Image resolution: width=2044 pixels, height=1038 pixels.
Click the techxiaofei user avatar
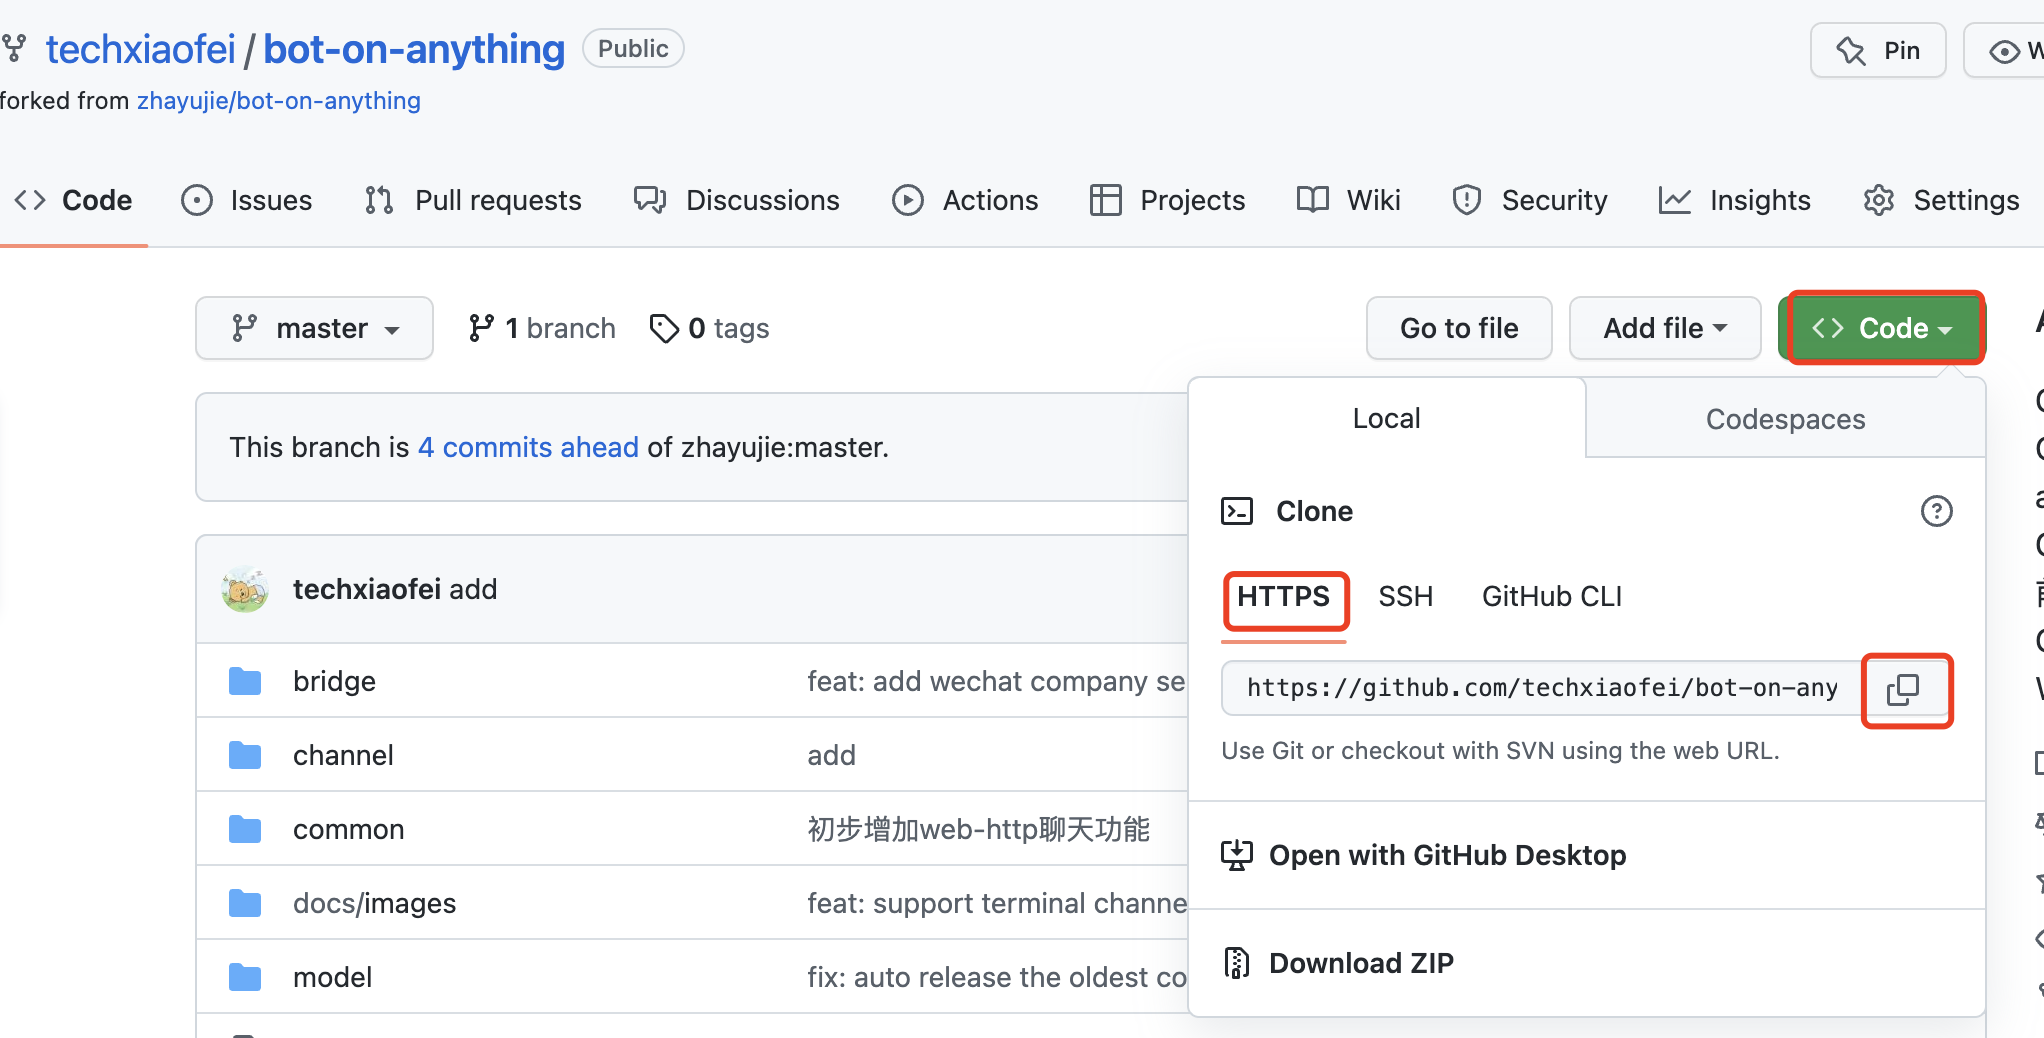245,590
